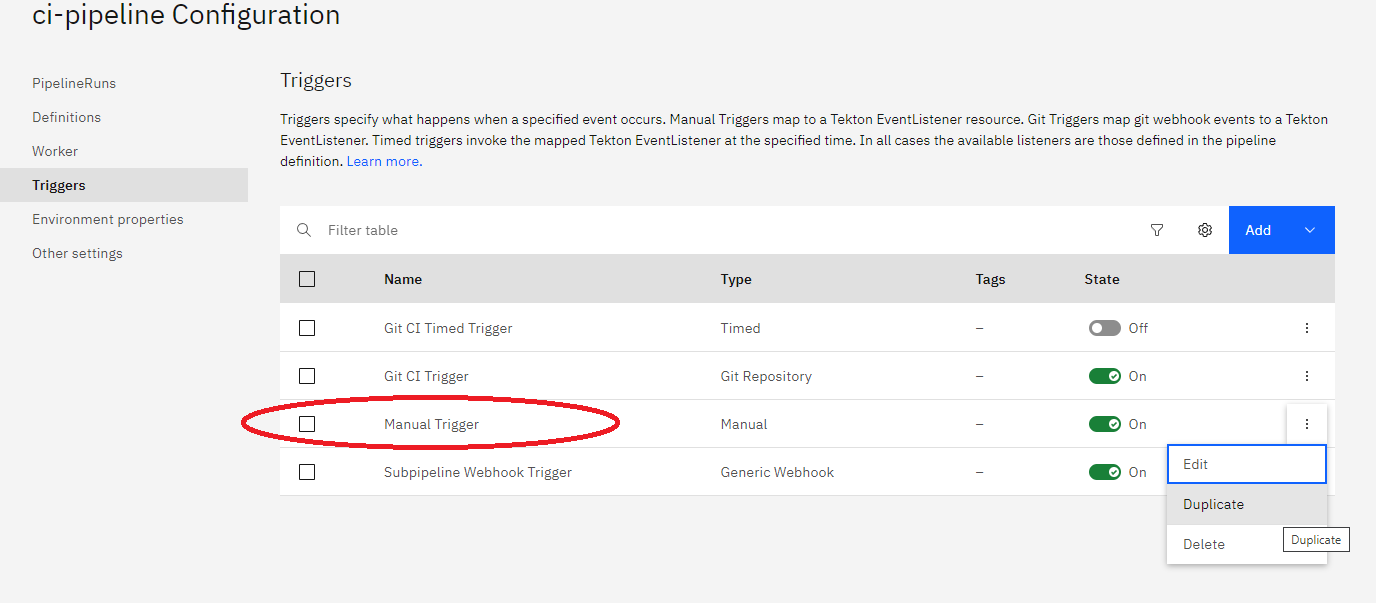The image size is (1376, 604).
Task: Open overflow menu for Git CI Timed Trigger
Action: tap(1306, 328)
